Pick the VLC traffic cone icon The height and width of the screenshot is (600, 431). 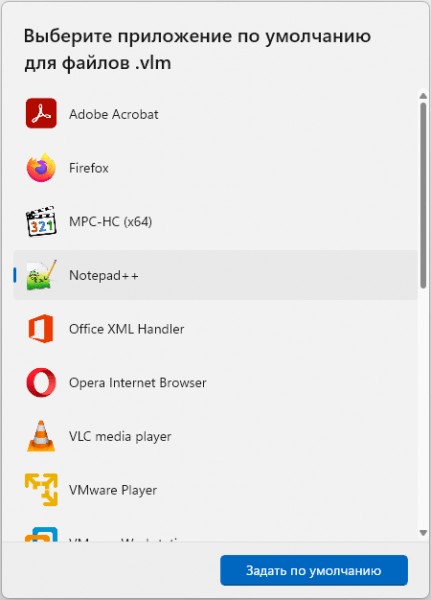coord(41,436)
